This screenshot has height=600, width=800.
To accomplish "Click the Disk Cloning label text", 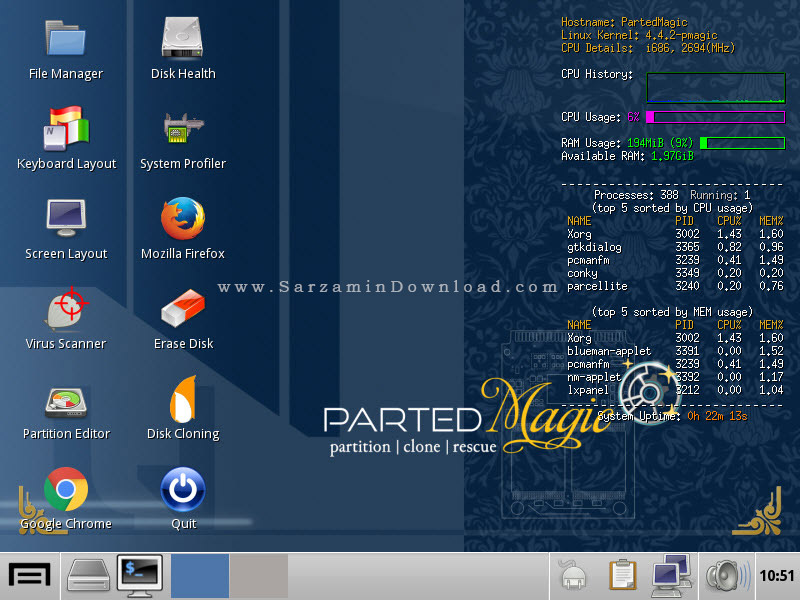I will (183, 434).
